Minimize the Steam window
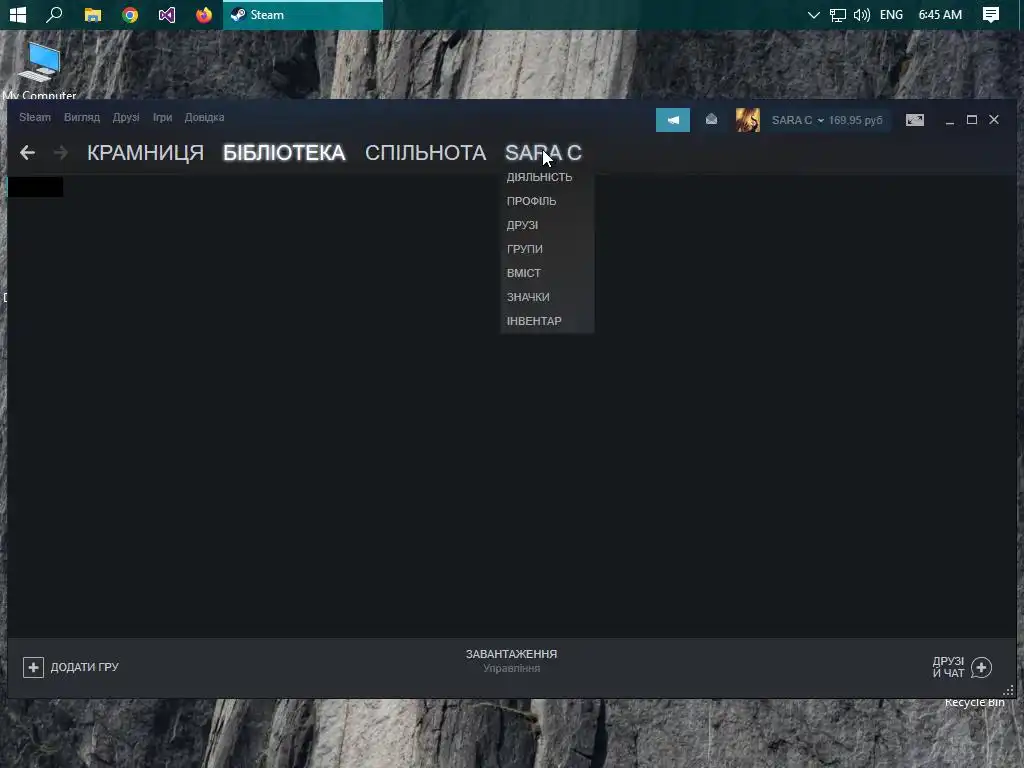The width and height of the screenshot is (1024, 768). point(950,120)
